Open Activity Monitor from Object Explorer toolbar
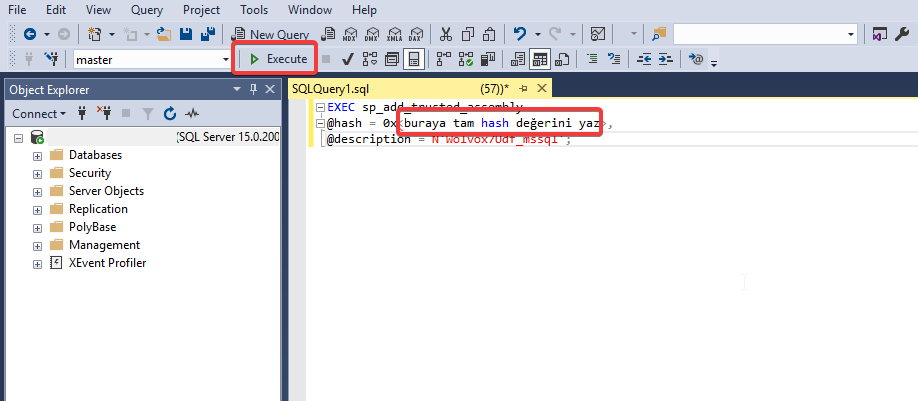The width and height of the screenshot is (918, 401). (192, 114)
